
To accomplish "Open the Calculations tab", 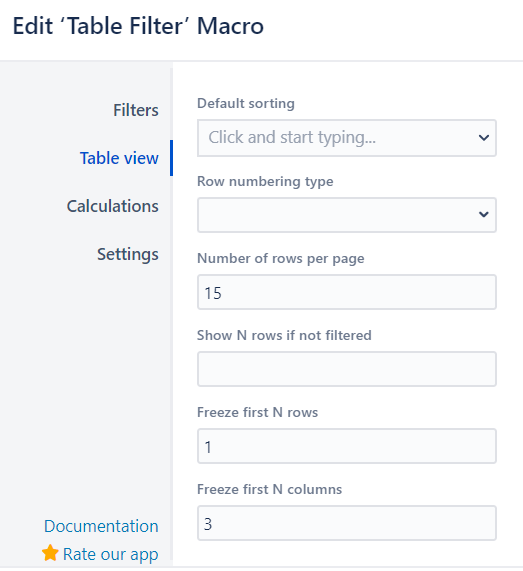I will click(113, 206).
